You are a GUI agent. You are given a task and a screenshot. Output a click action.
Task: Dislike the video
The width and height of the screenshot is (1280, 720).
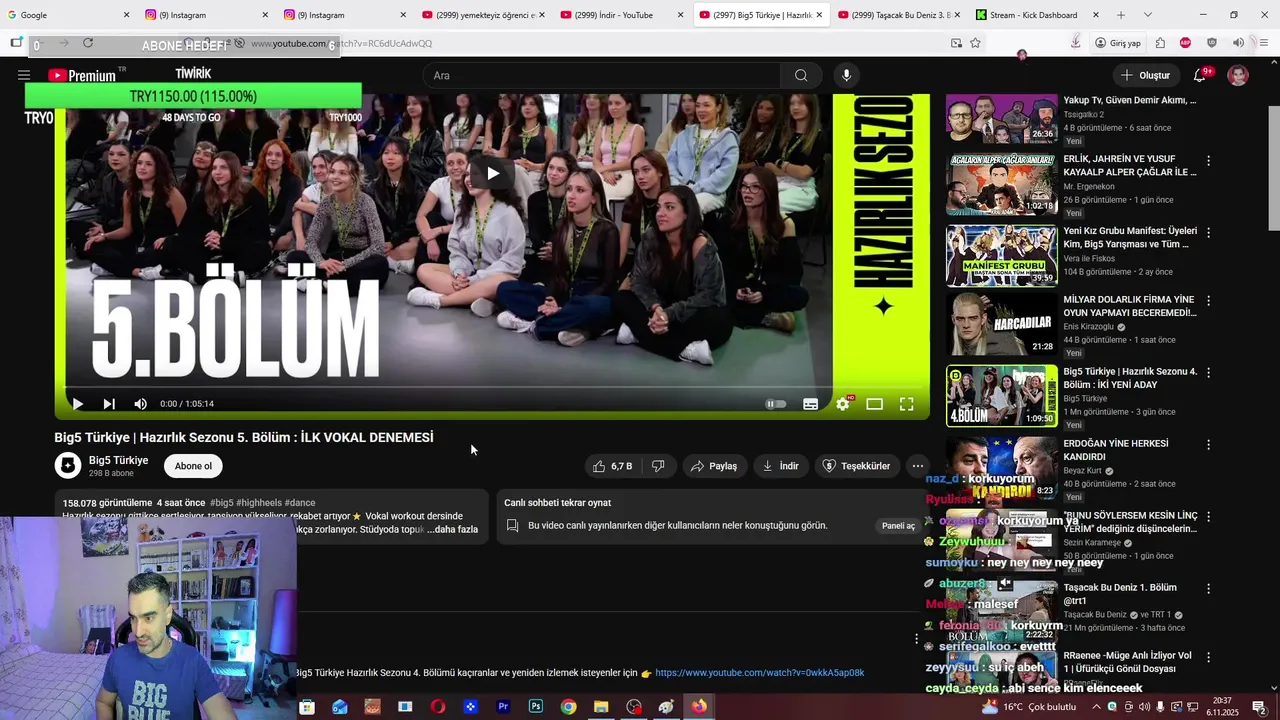click(x=658, y=466)
